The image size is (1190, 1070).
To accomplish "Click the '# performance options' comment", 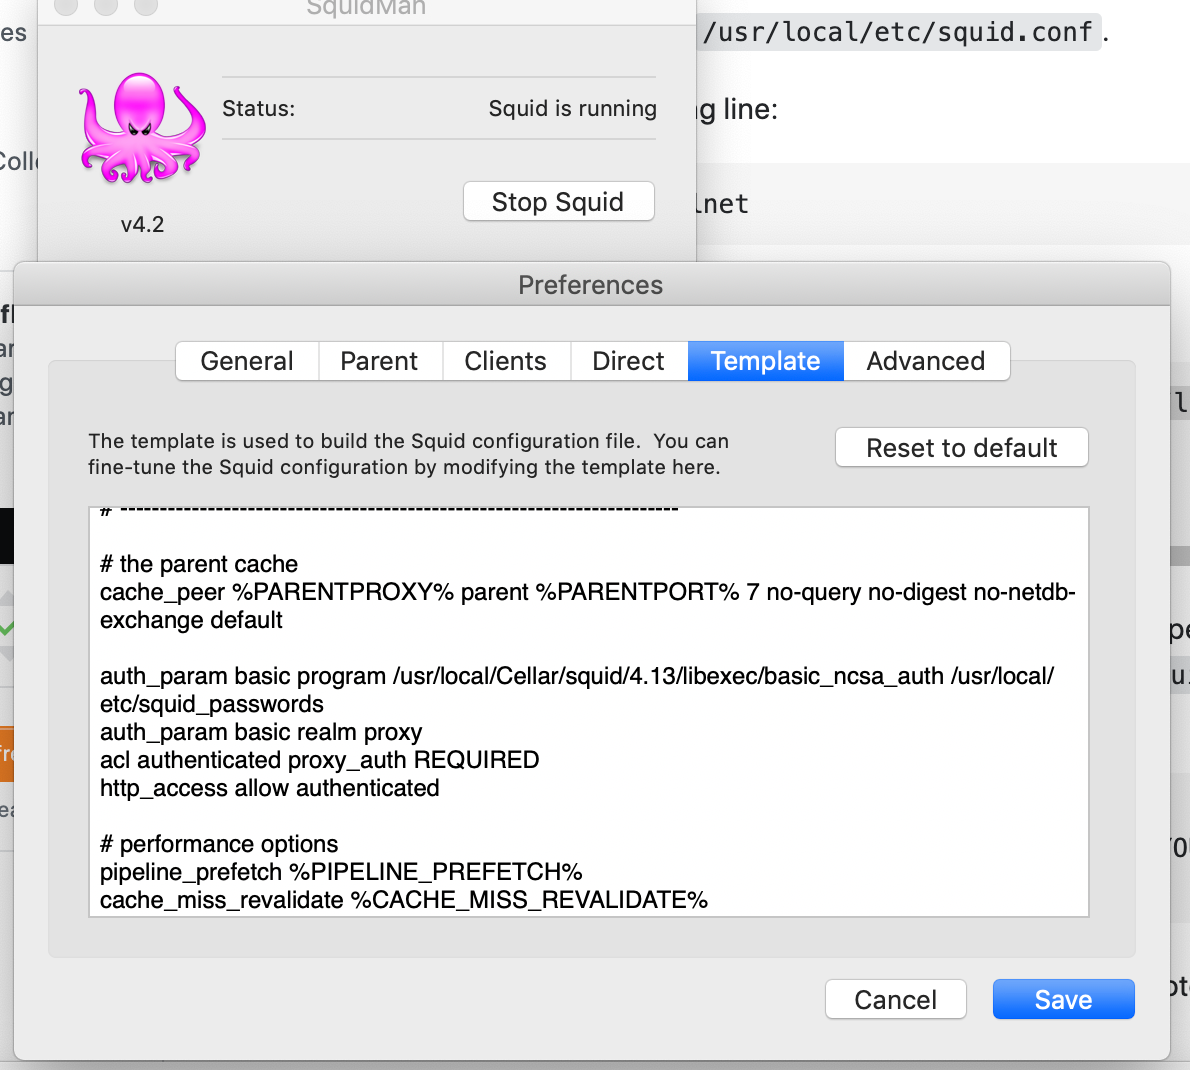I will tap(219, 844).
